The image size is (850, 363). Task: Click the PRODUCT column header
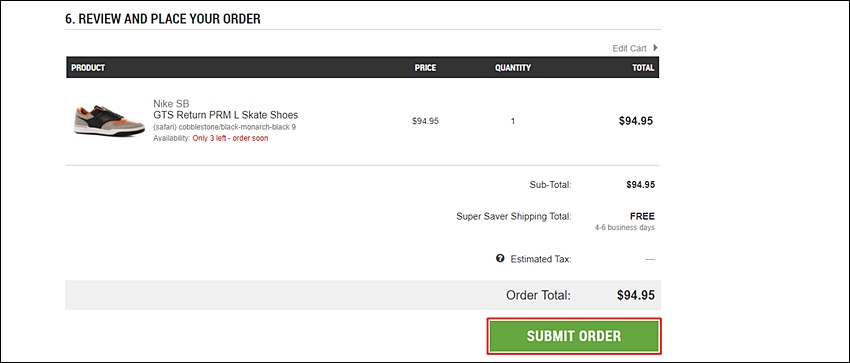coord(88,68)
